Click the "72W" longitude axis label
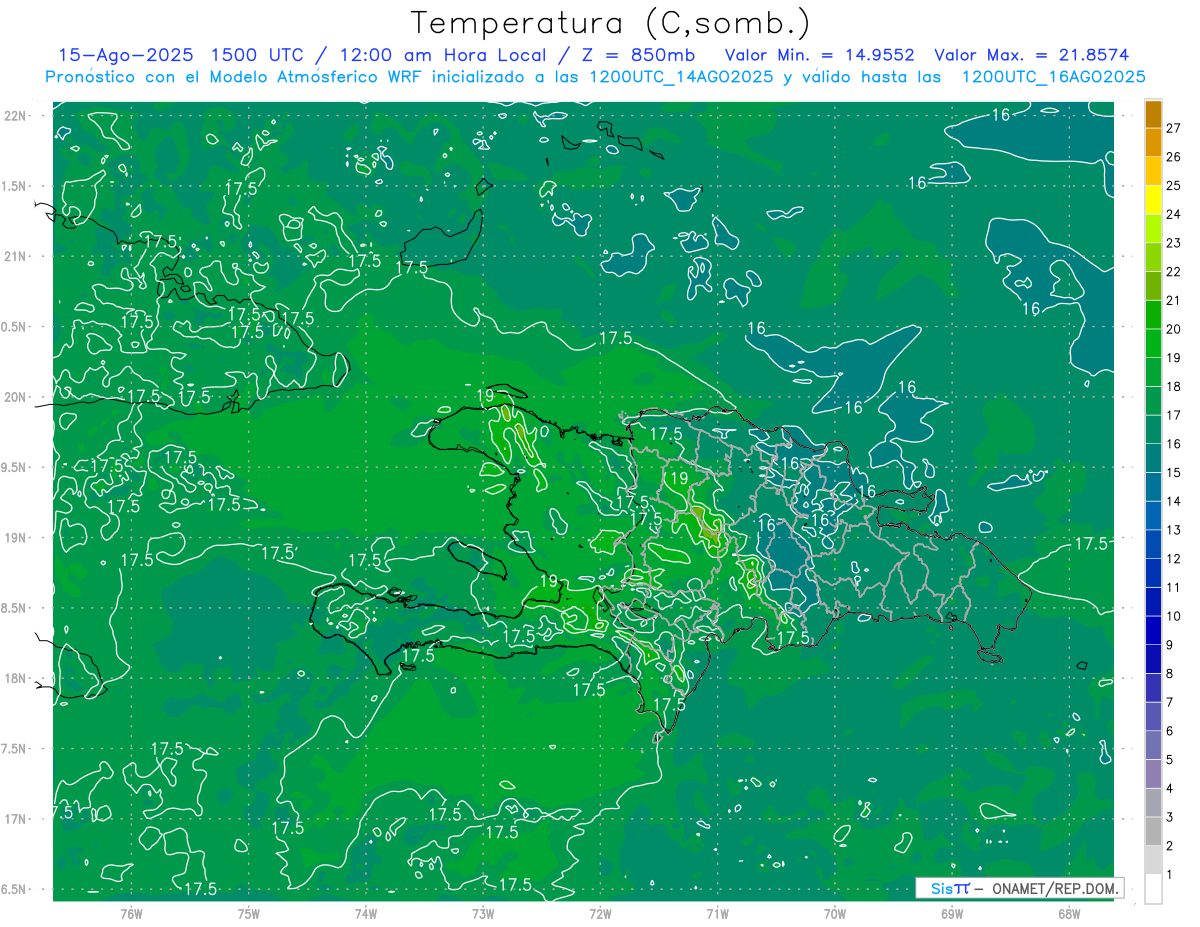The height and width of the screenshot is (927, 1200). tap(600, 912)
